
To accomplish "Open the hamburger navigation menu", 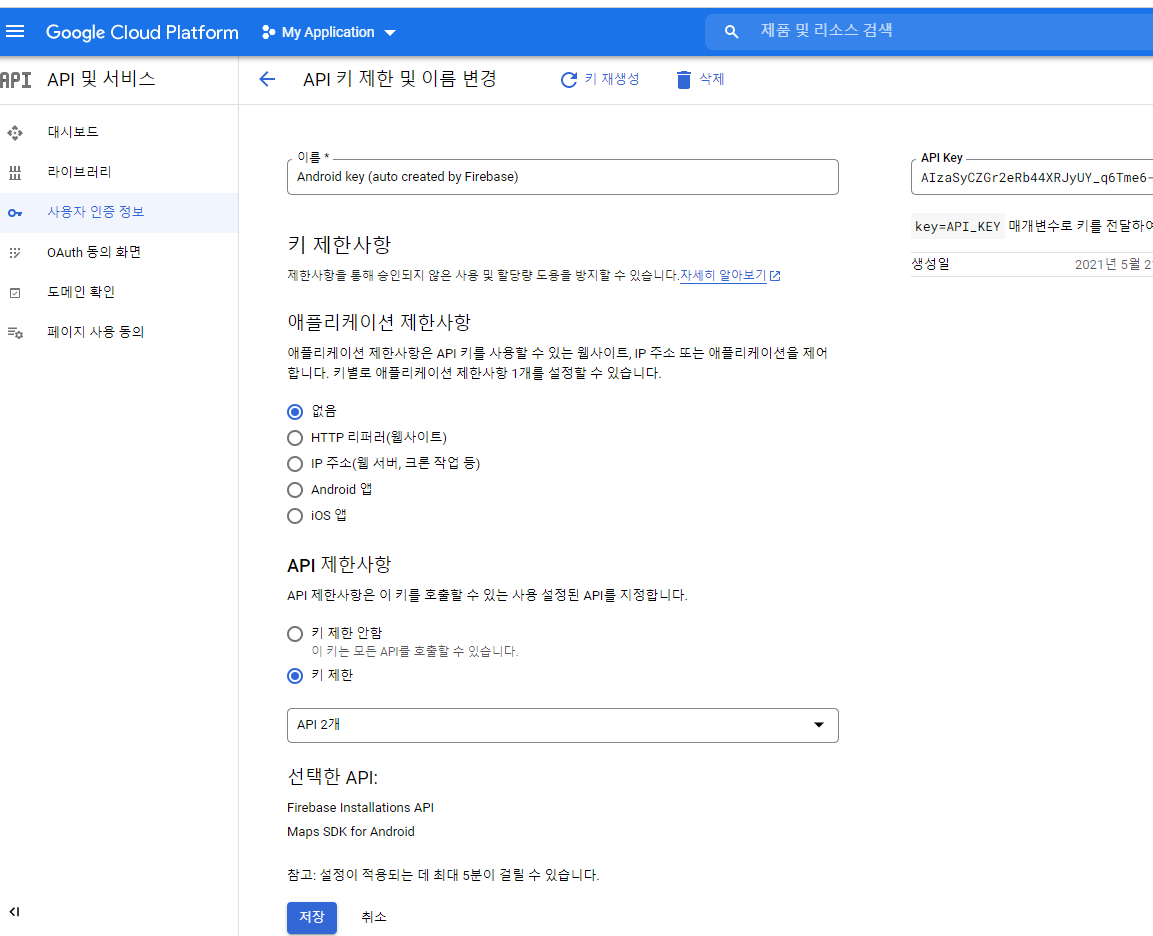I will pyautogui.click(x=15, y=32).
